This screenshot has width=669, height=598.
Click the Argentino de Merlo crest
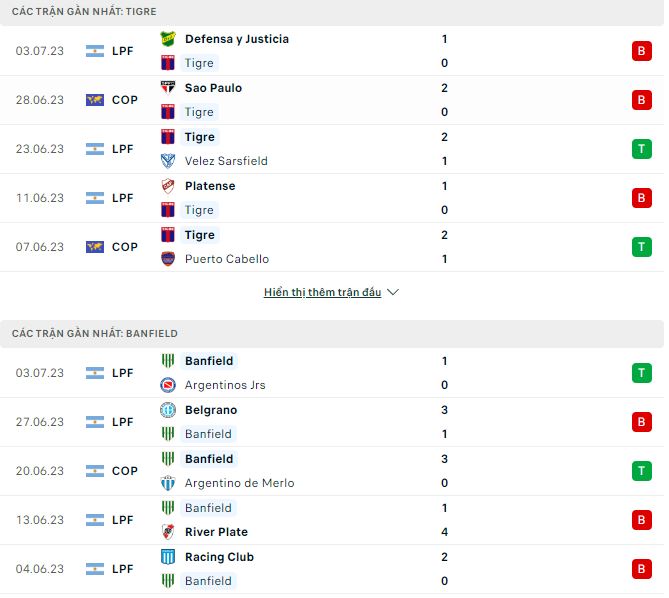point(168,483)
